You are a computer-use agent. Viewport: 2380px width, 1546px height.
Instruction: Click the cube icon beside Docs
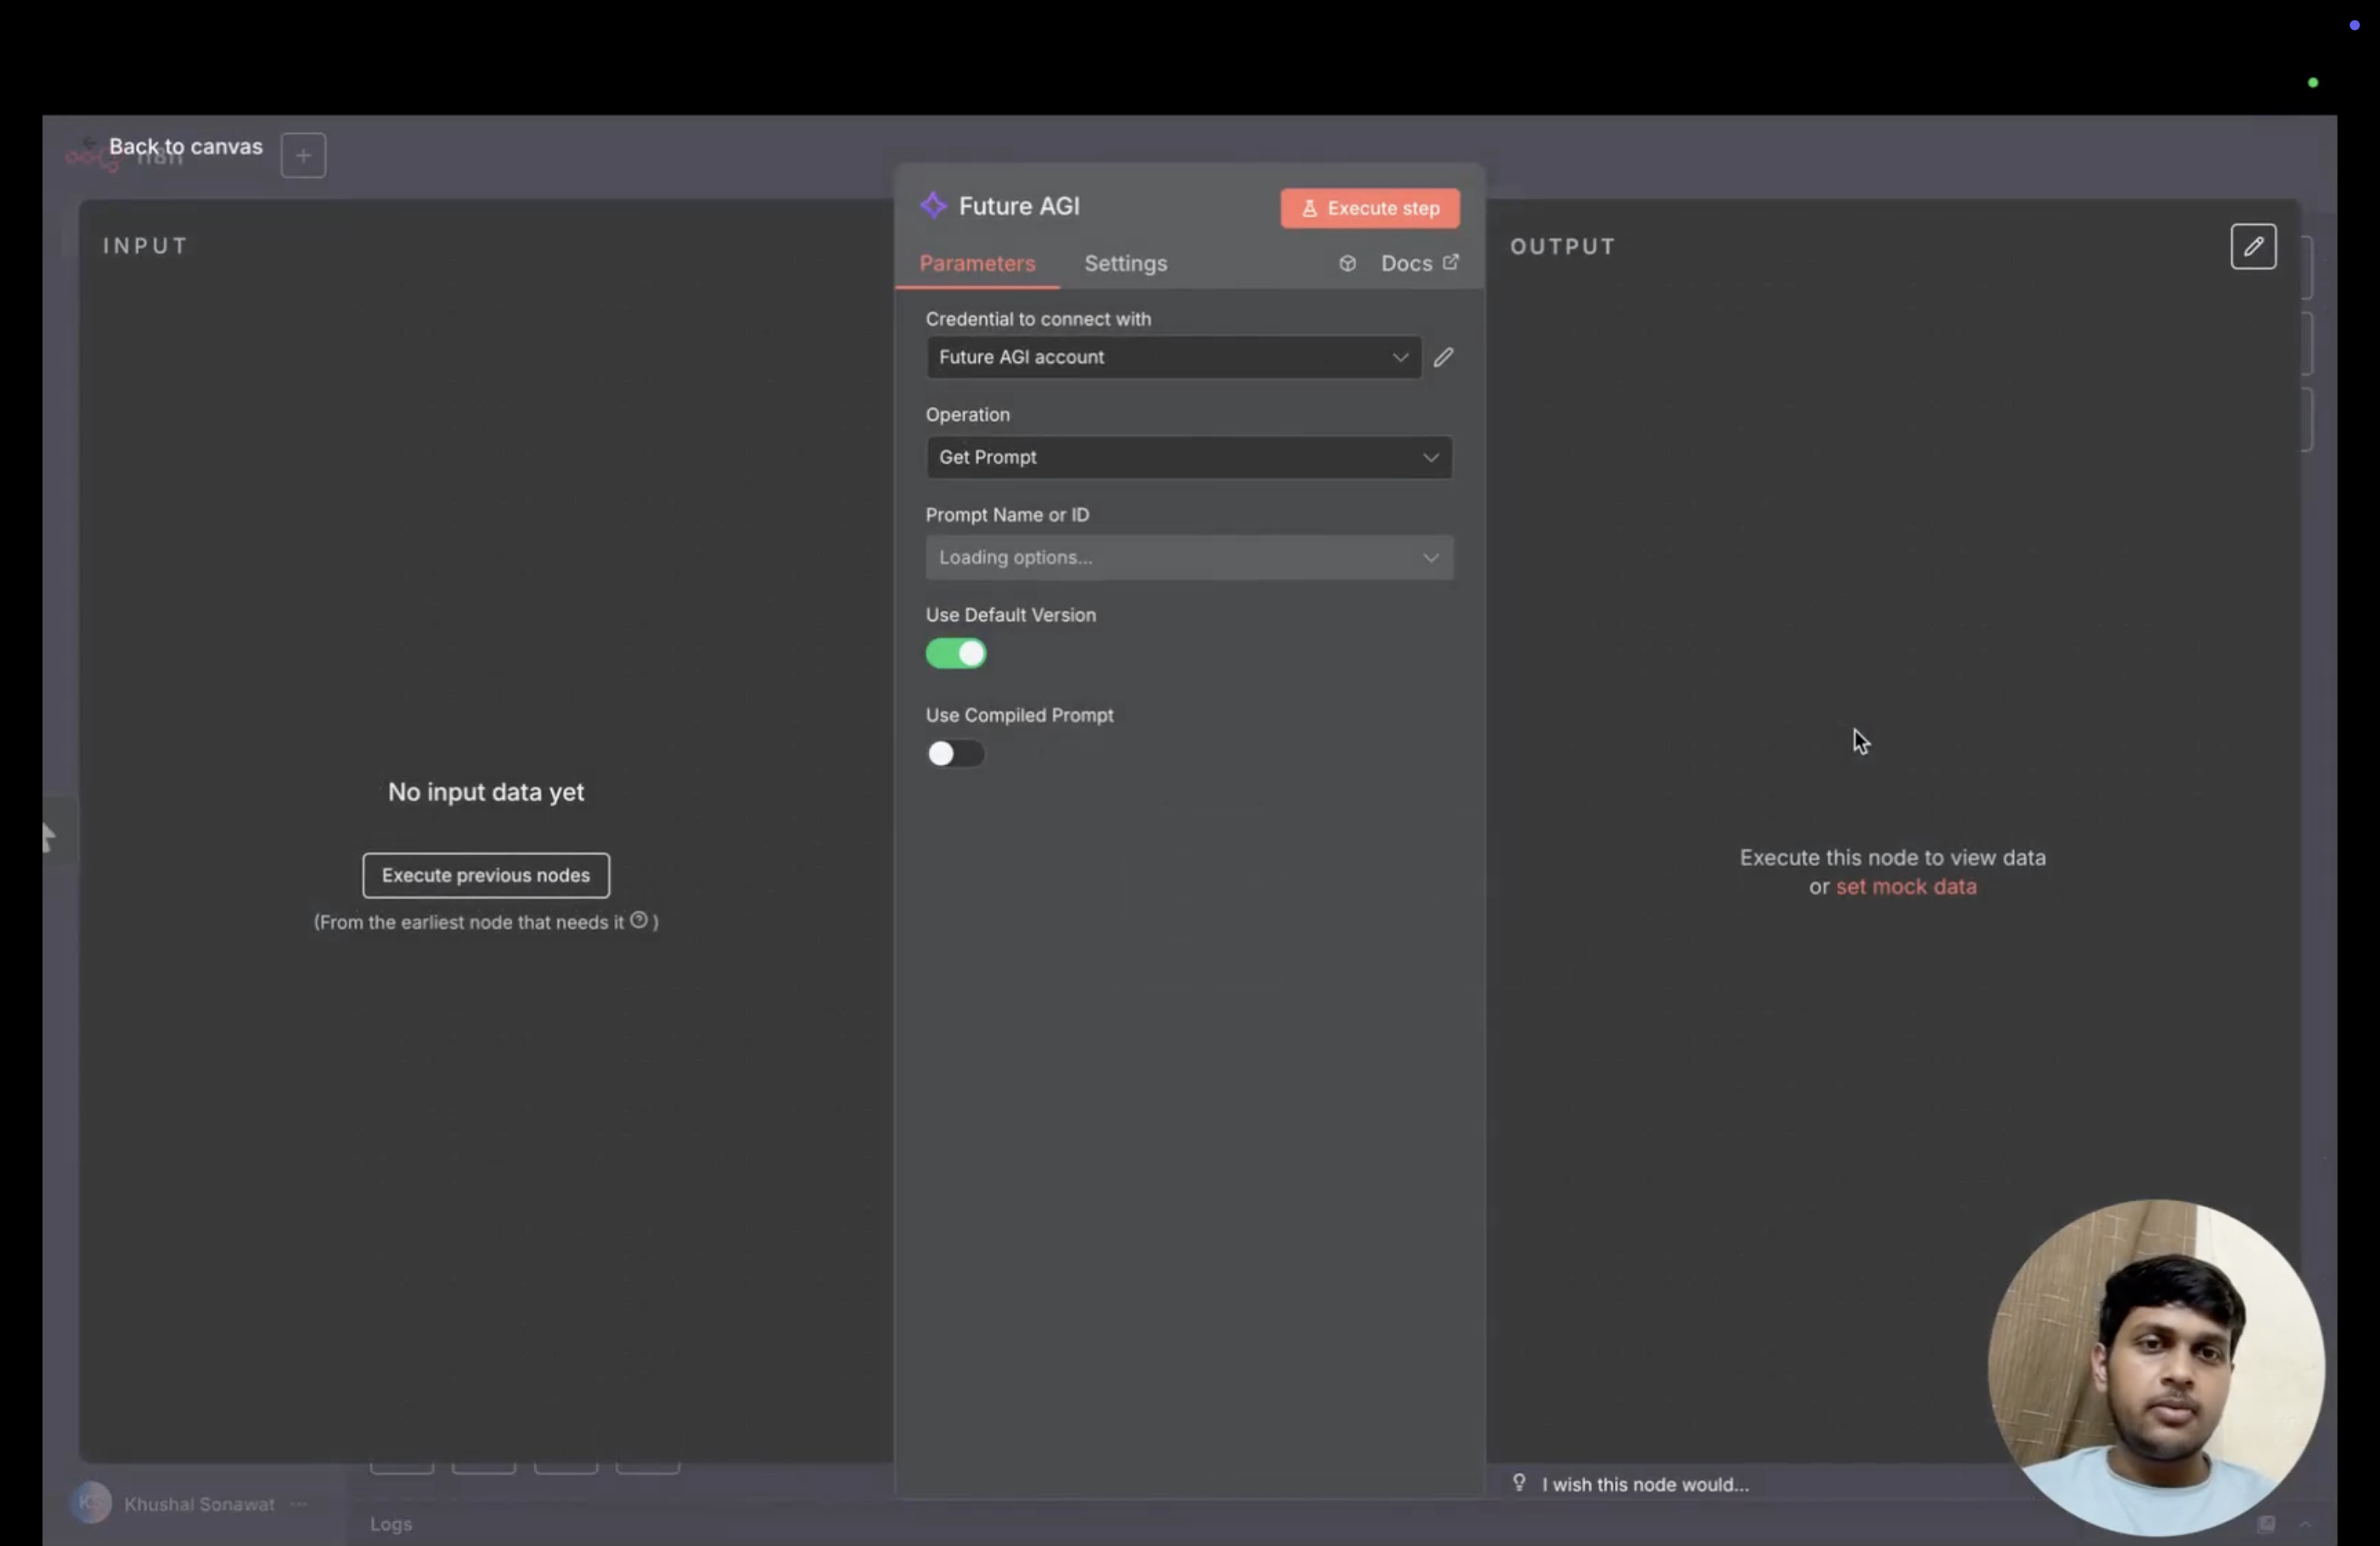coord(1347,263)
